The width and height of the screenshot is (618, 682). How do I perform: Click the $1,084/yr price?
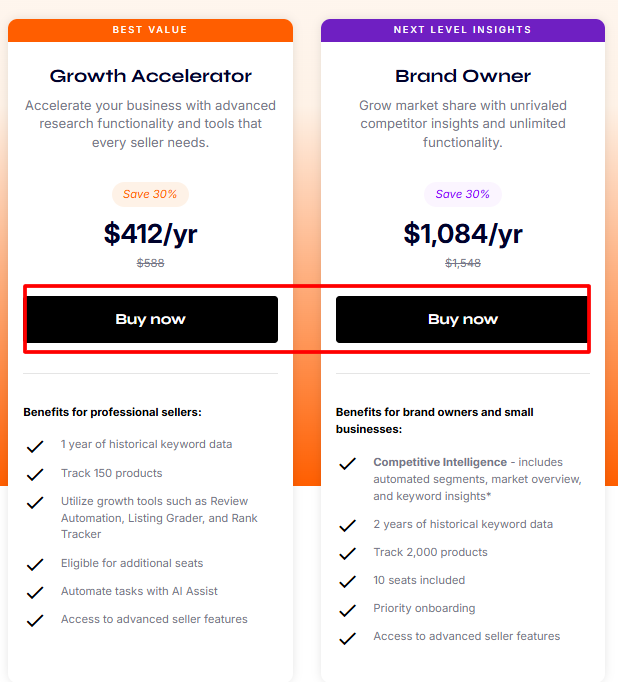463,233
